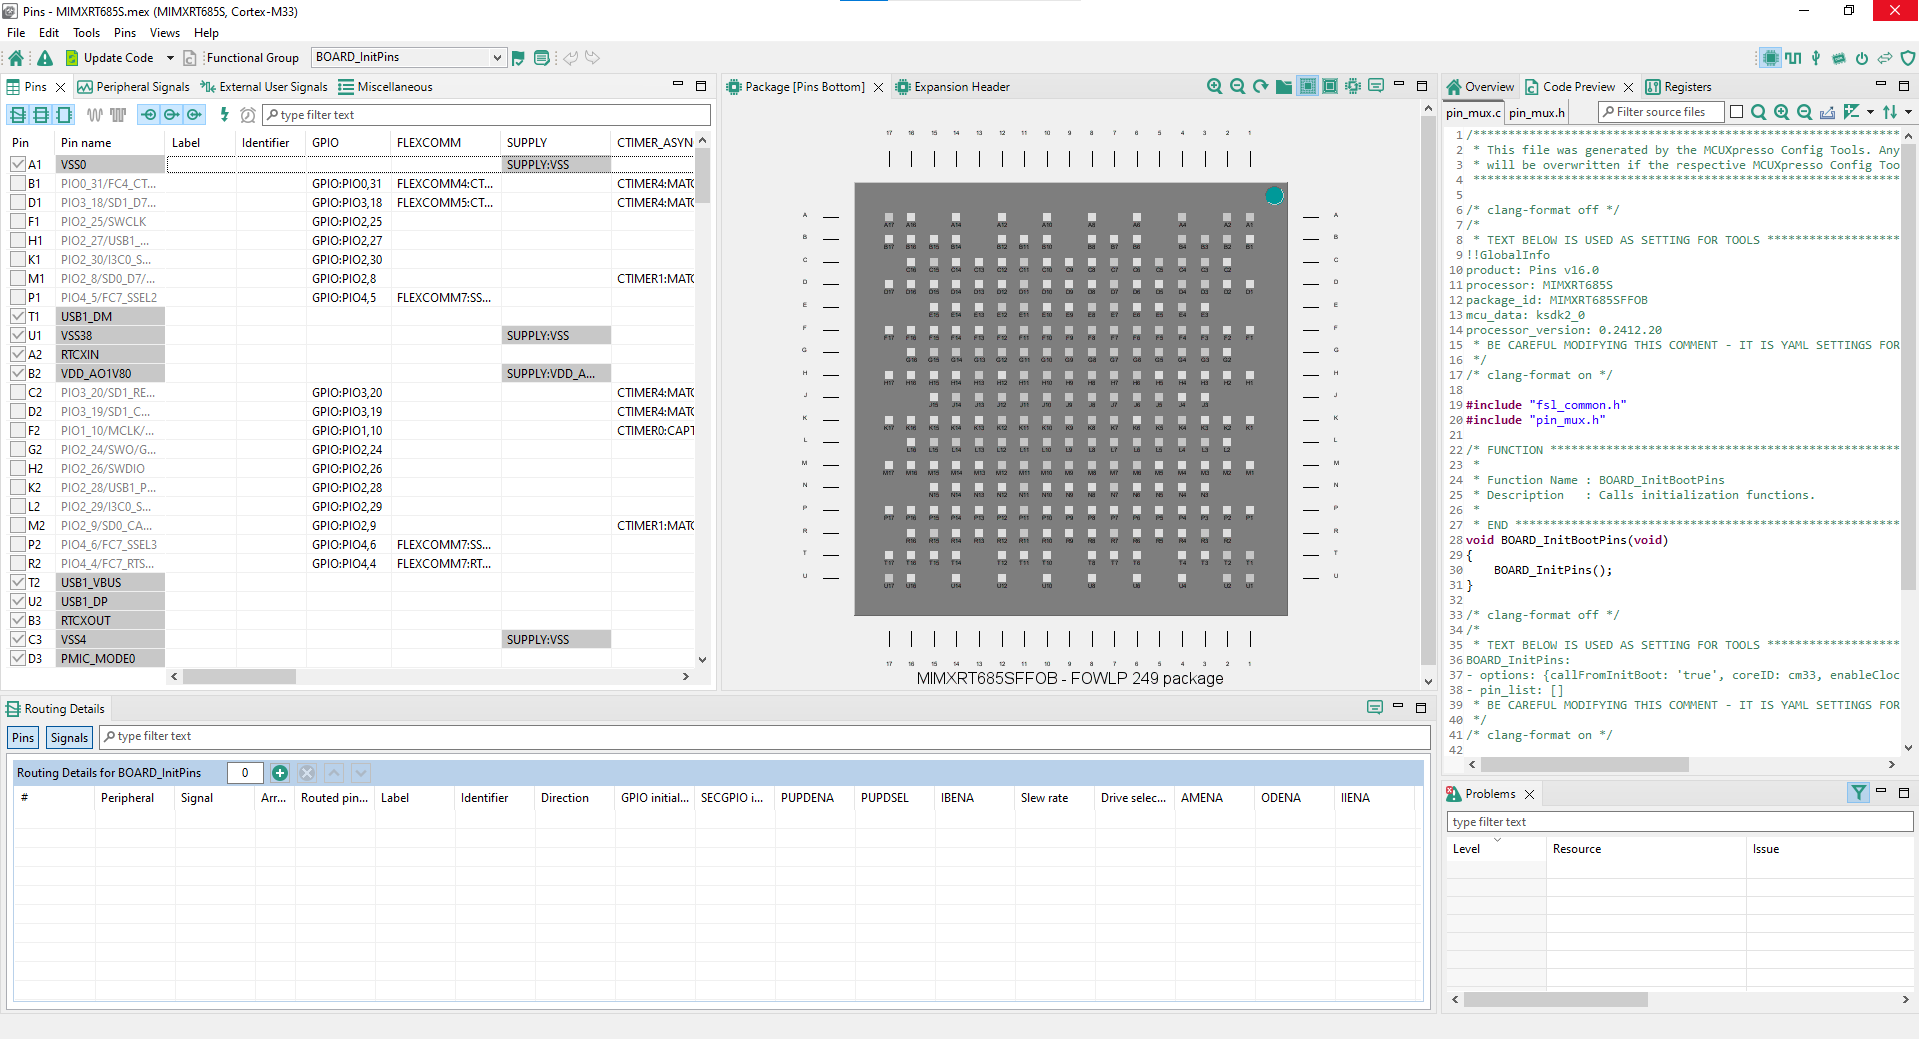Click the zoom in icon in Code Preview
The width and height of the screenshot is (1919, 1039).
1782,112
